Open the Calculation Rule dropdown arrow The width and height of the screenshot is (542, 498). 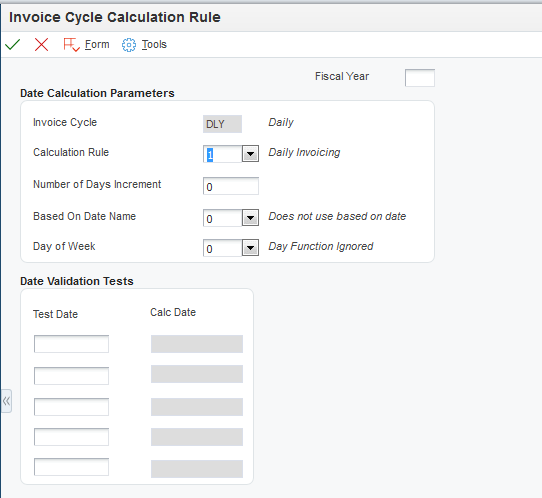point(250,154)
